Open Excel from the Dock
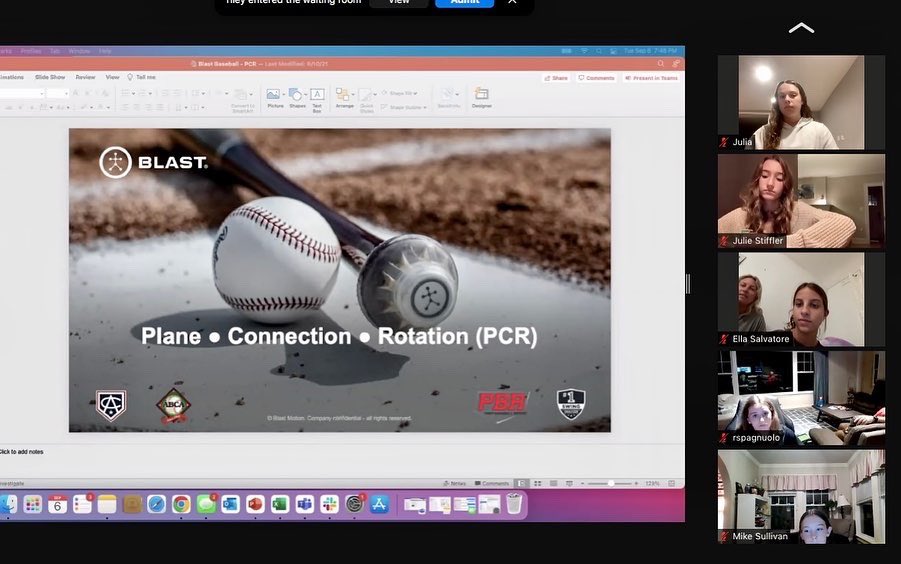The width and height of the screenshot is (901, 564). coord(280,504)
